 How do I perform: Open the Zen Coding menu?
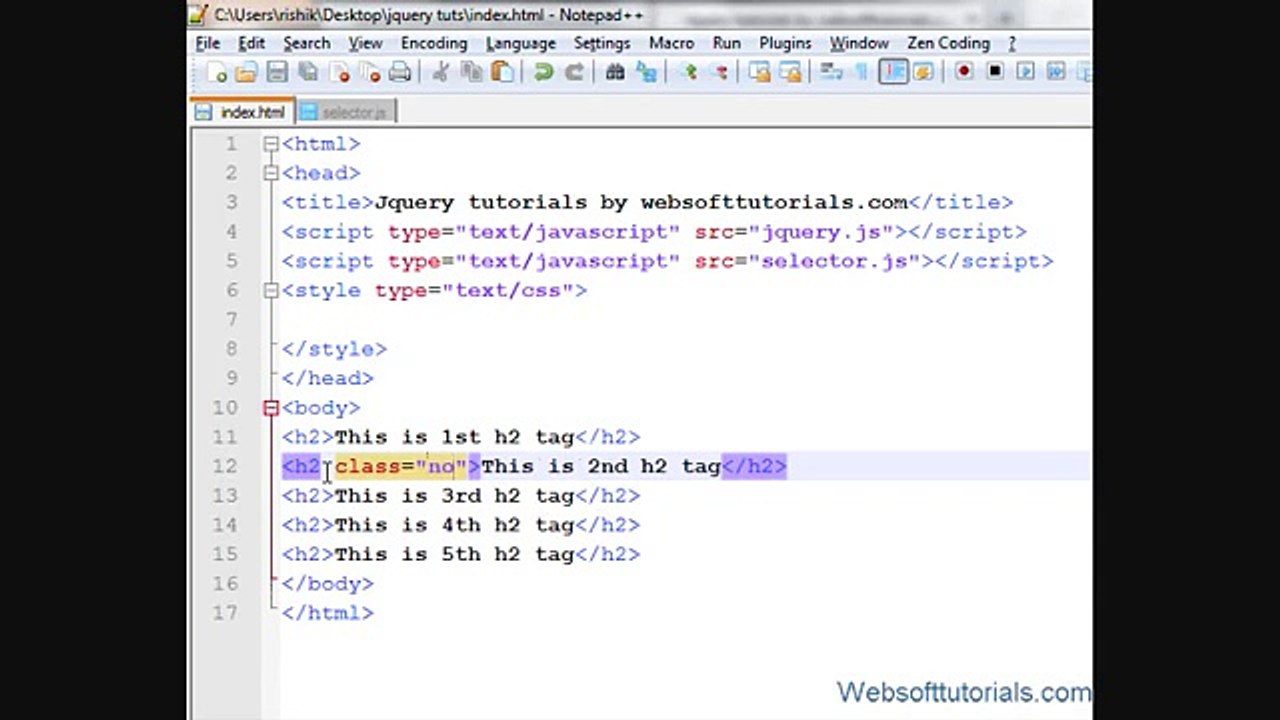click(x=949, y=43)
